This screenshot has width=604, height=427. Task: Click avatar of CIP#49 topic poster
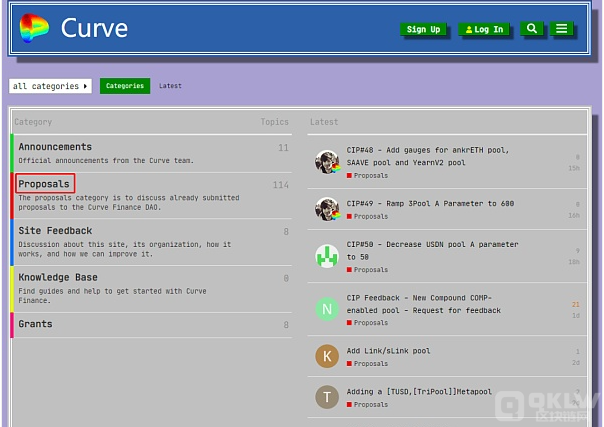click(327, 209)
